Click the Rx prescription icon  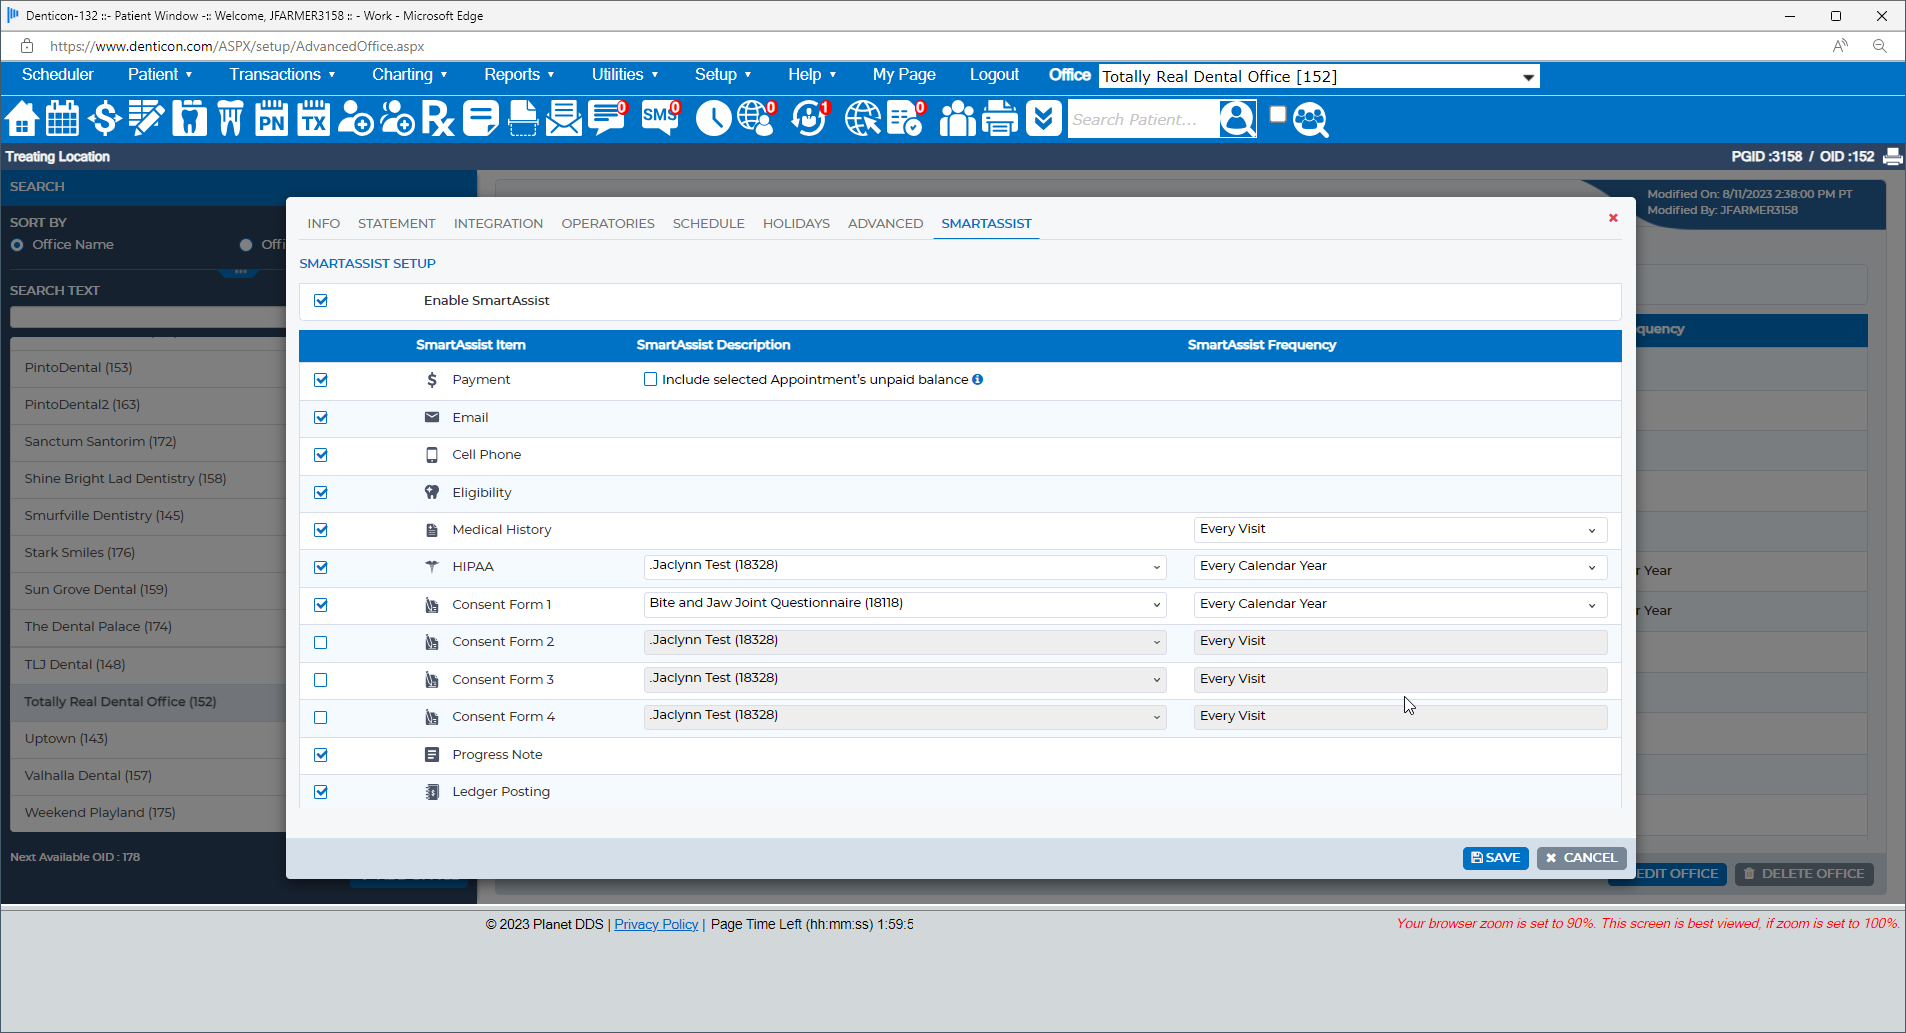click(x=437, y=119)
